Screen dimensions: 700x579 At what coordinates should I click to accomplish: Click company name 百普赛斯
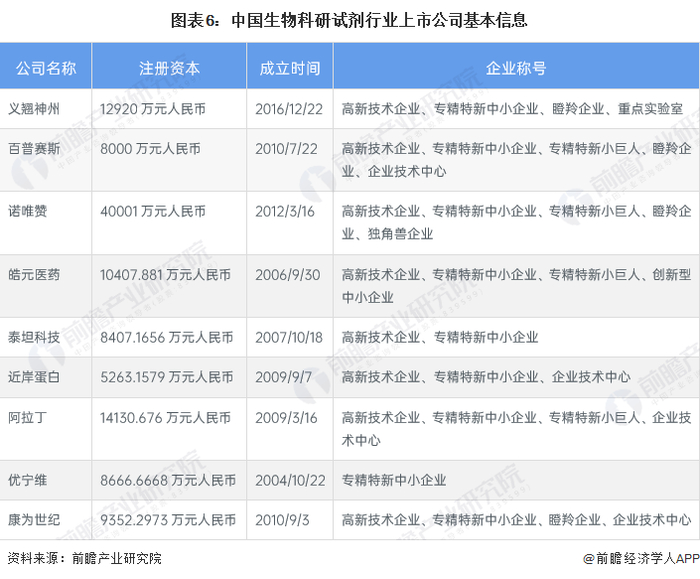coord(34,148)
